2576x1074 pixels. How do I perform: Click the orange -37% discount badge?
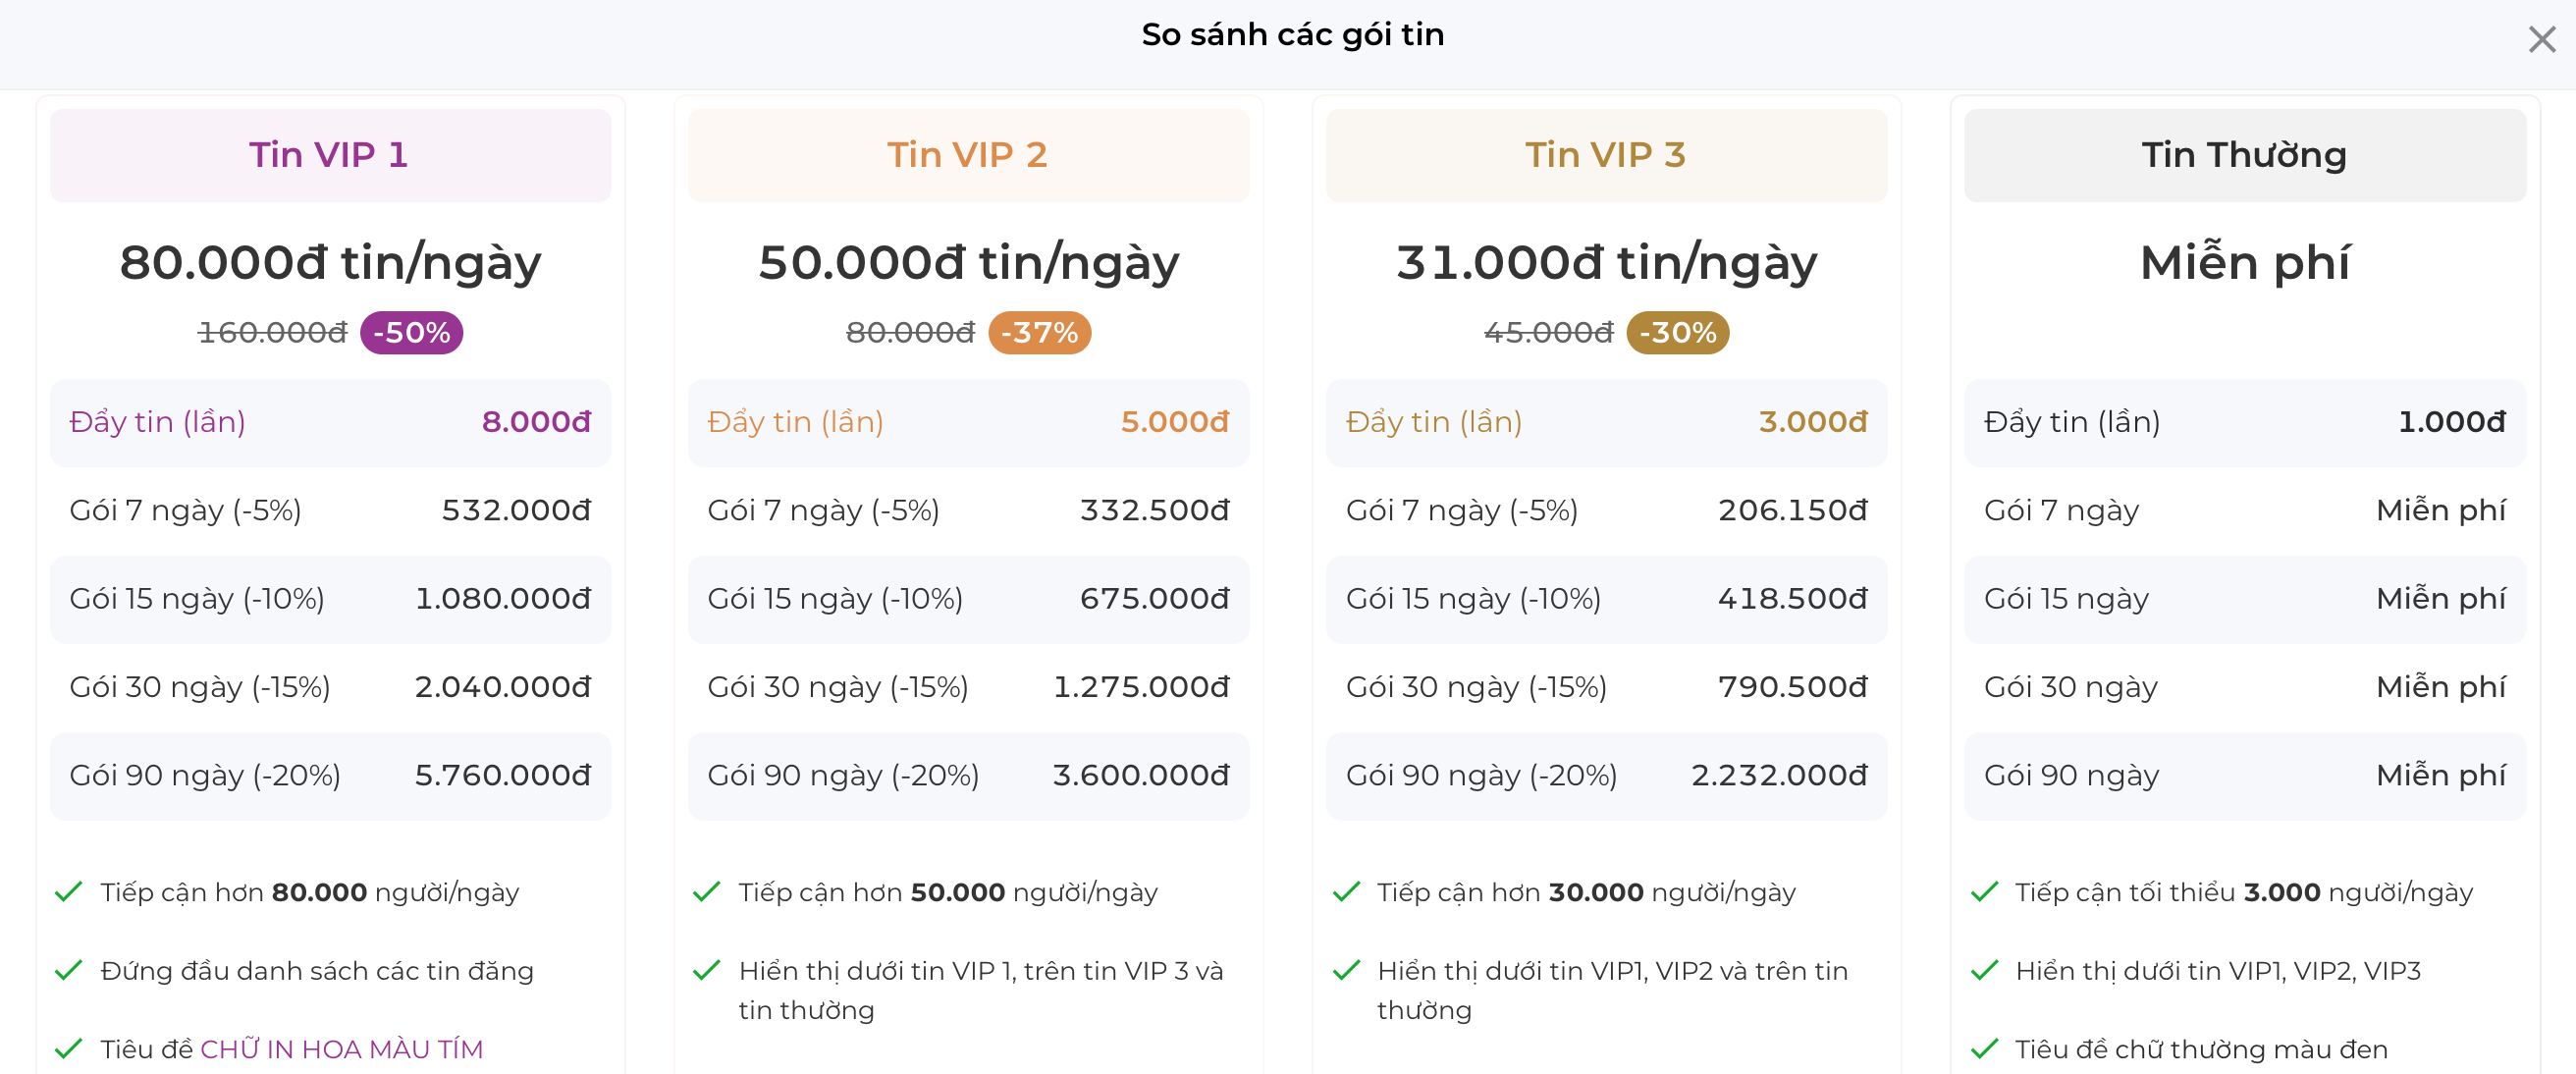tap(1040, 332)
